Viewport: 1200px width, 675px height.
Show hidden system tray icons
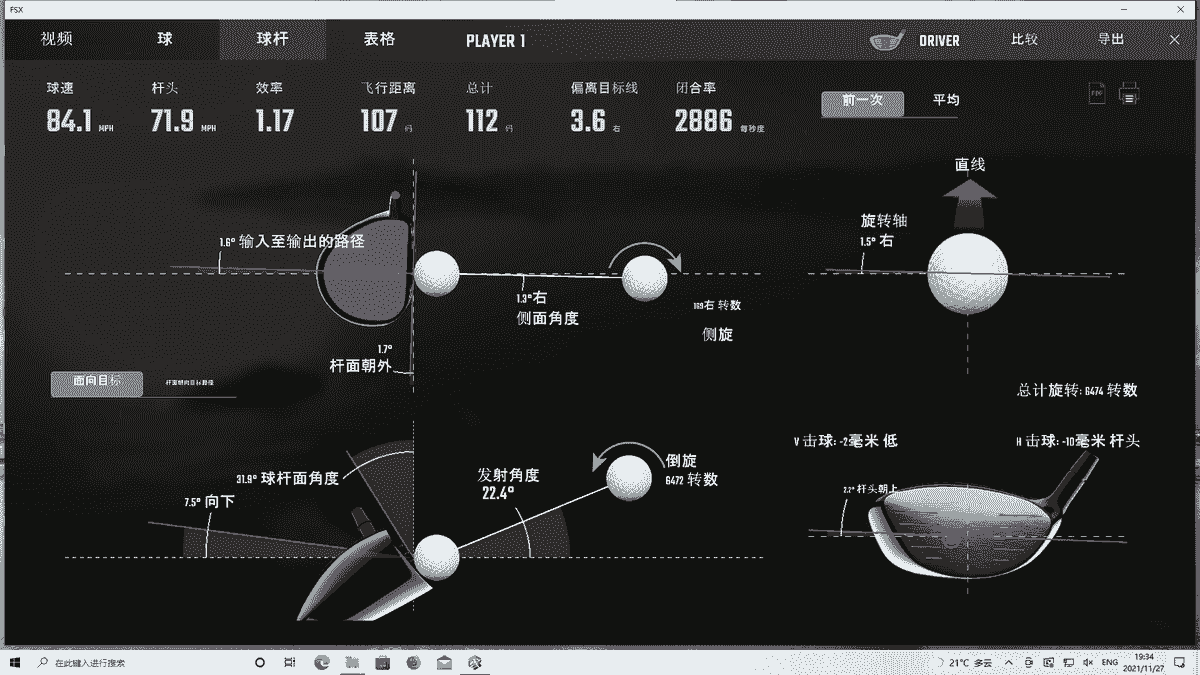[x=1011, y=662]
